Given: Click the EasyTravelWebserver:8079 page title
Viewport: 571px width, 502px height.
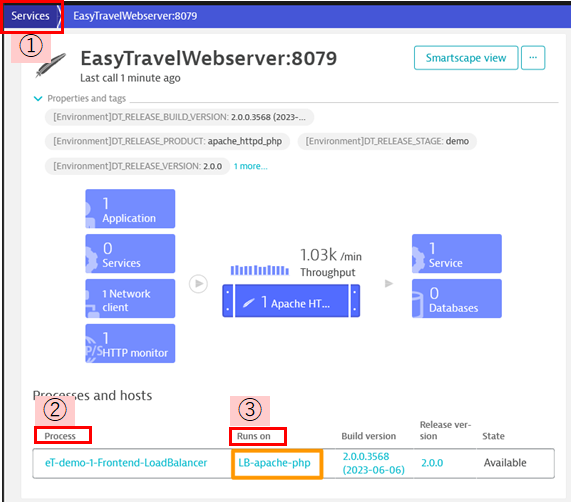Looking at the screenshot, I should pos(209,58).
